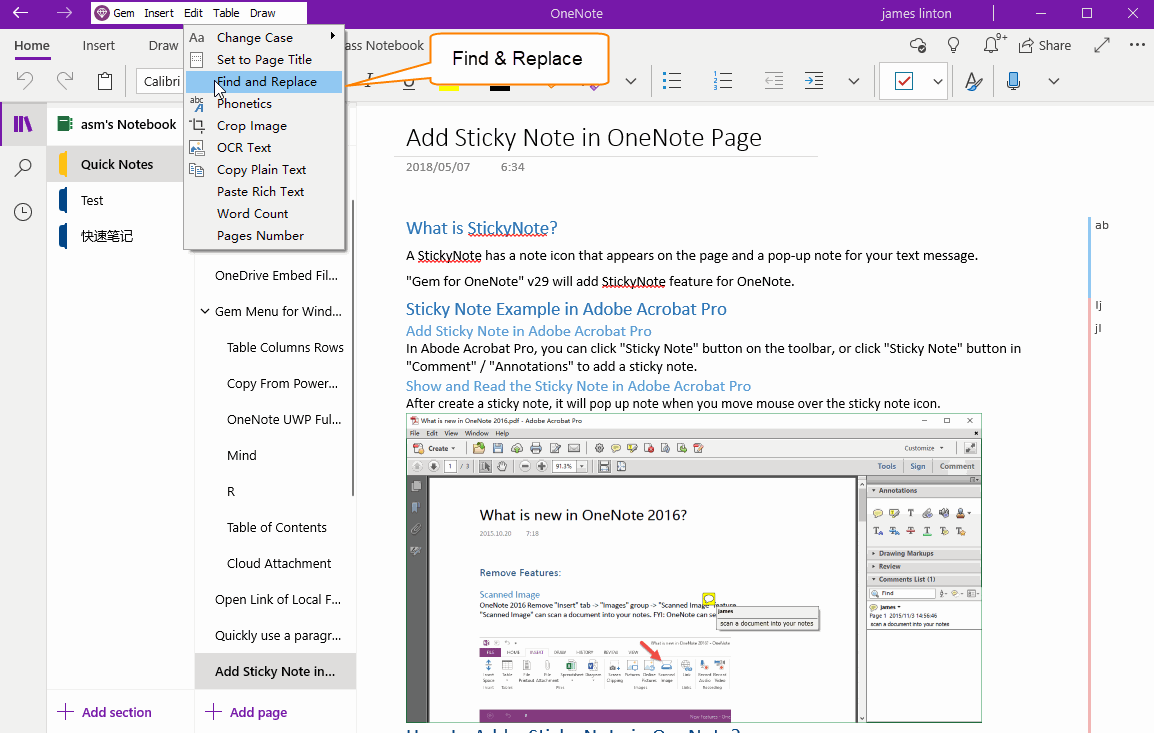Switch to the Insert ribbon tab
This screenshot has height=733, width=1154.
tap(99, 46)
